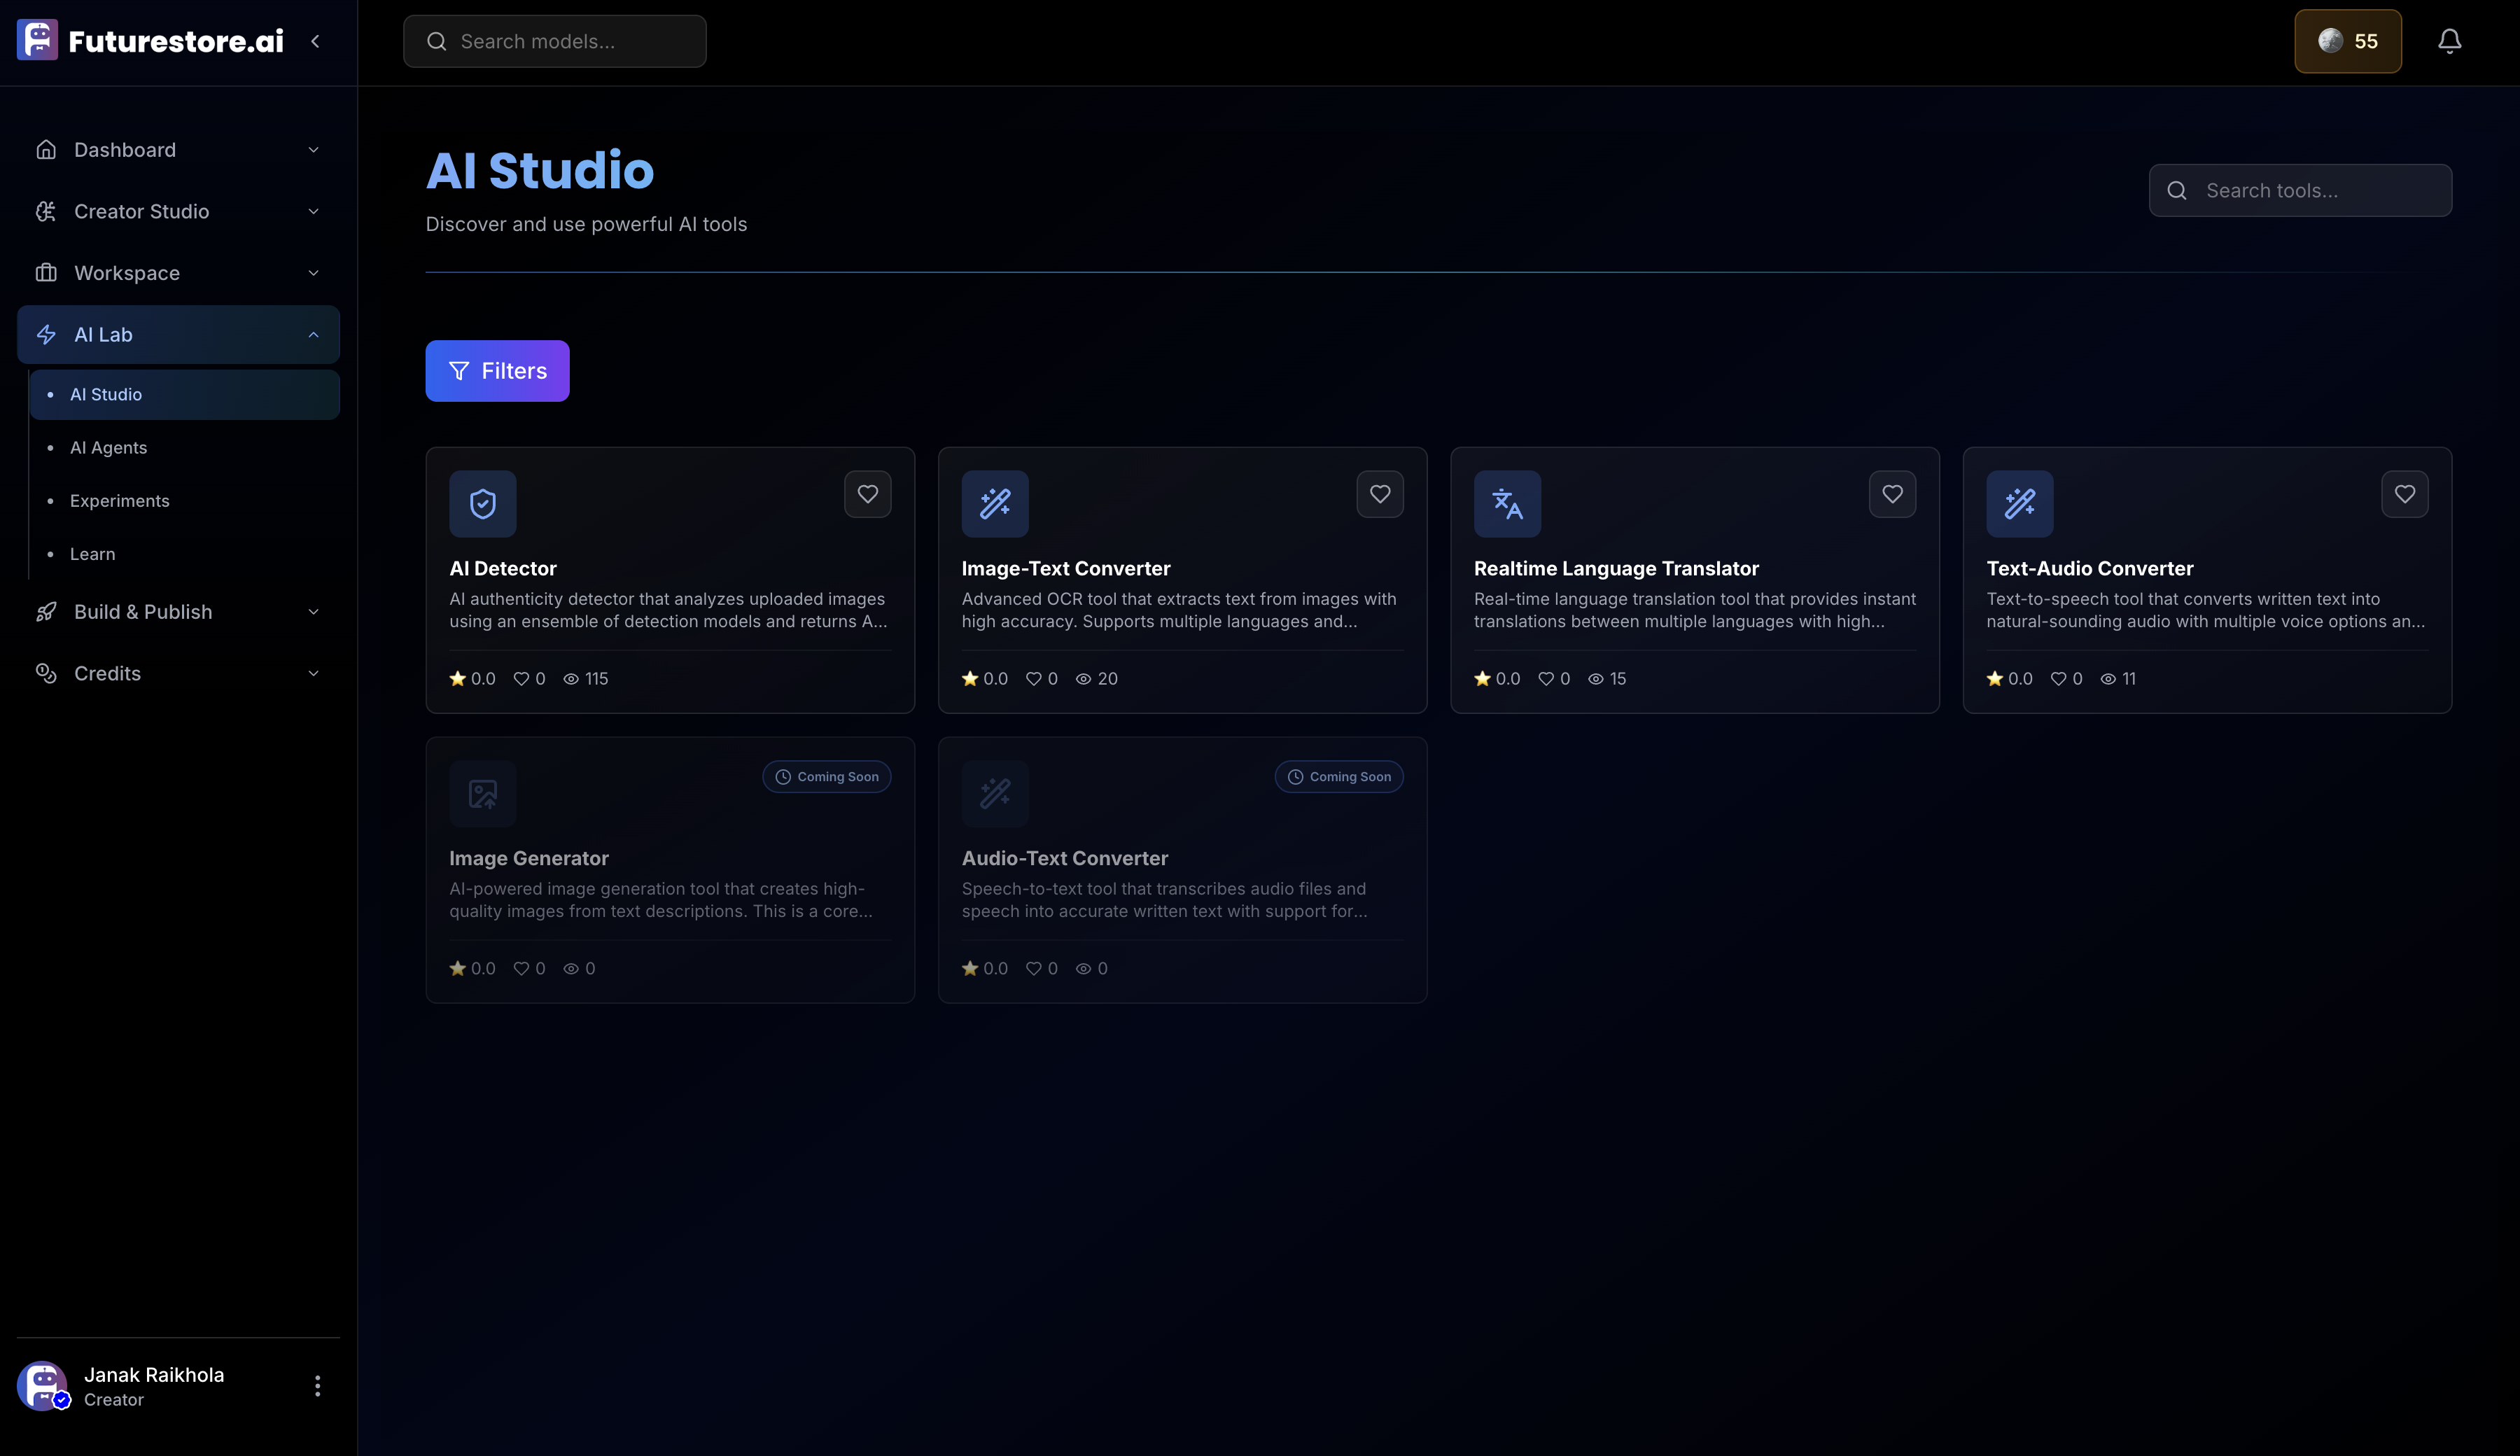Expand the Credits chevron
This screenshot has width=2520, height=1456.
[313, 673]
